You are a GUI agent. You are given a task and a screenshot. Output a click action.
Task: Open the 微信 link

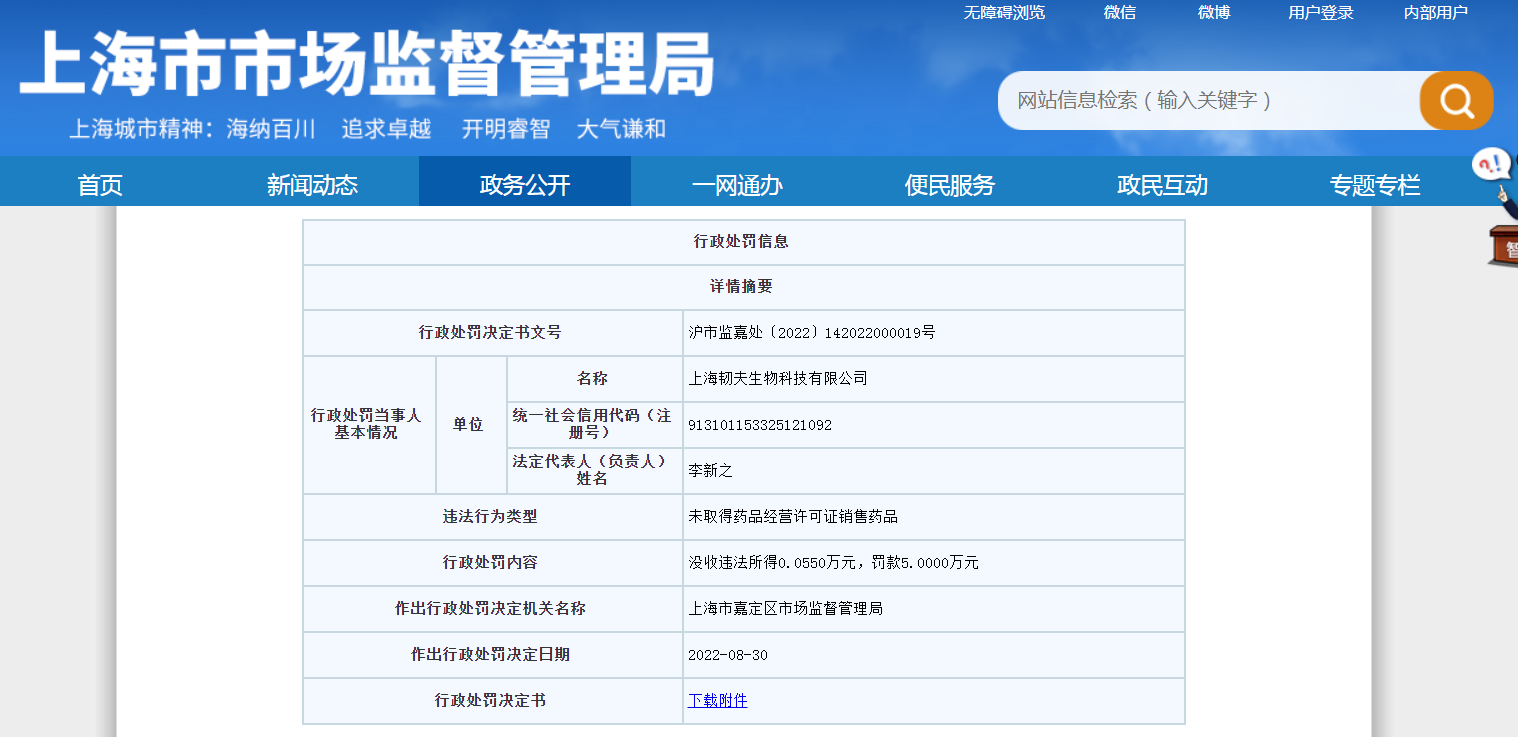point(1120,12)
